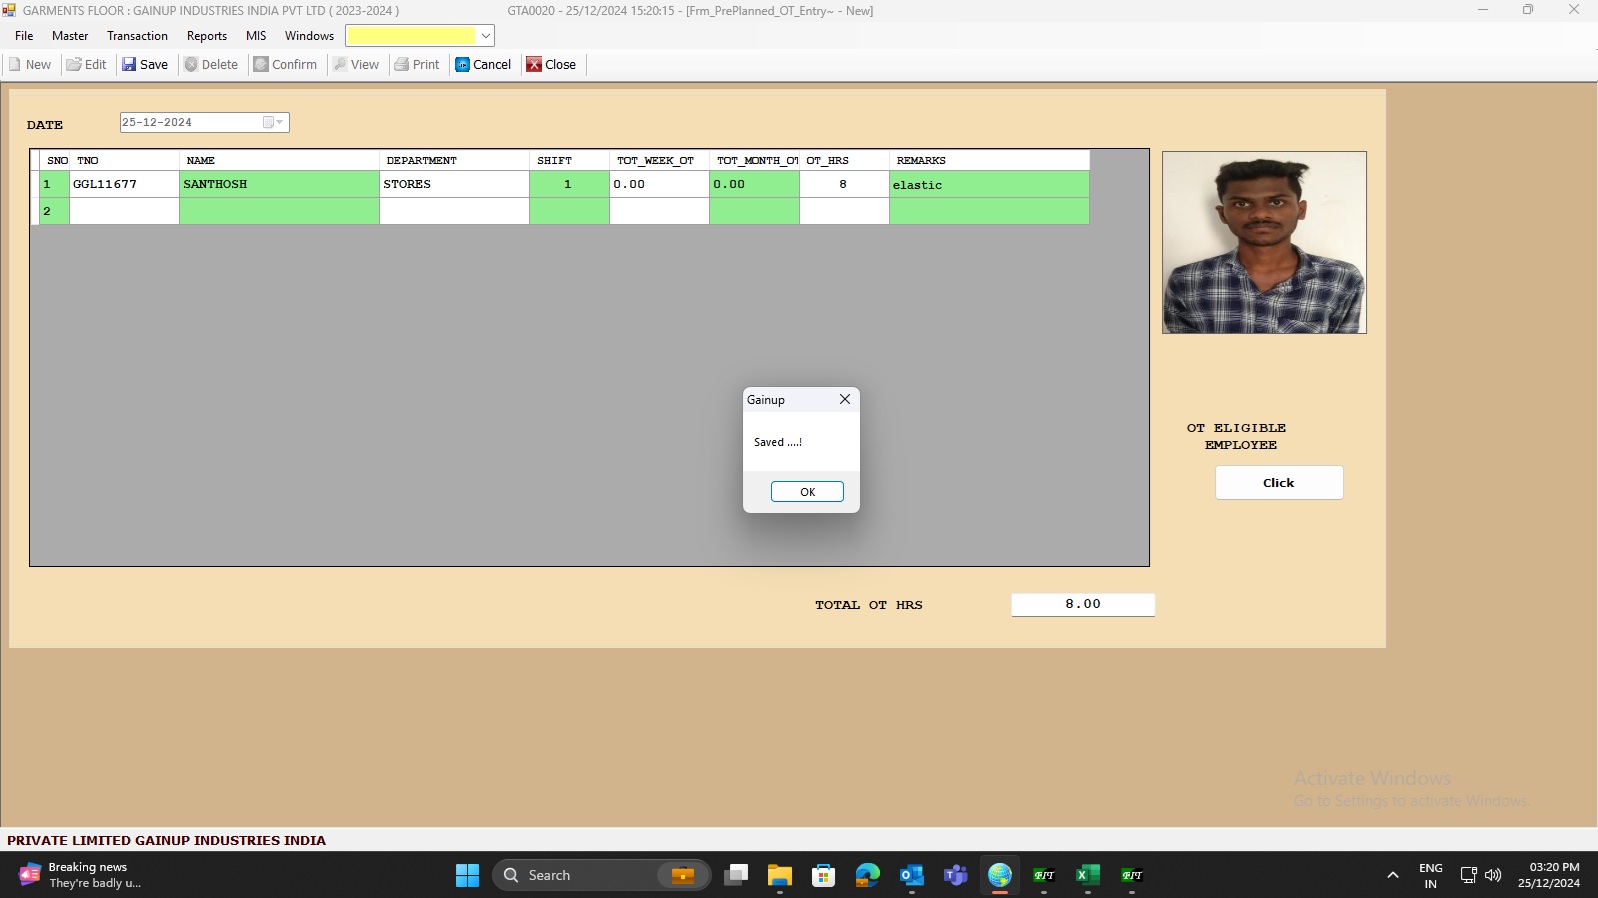Open the Reports menu

click(x=206, y=36)
